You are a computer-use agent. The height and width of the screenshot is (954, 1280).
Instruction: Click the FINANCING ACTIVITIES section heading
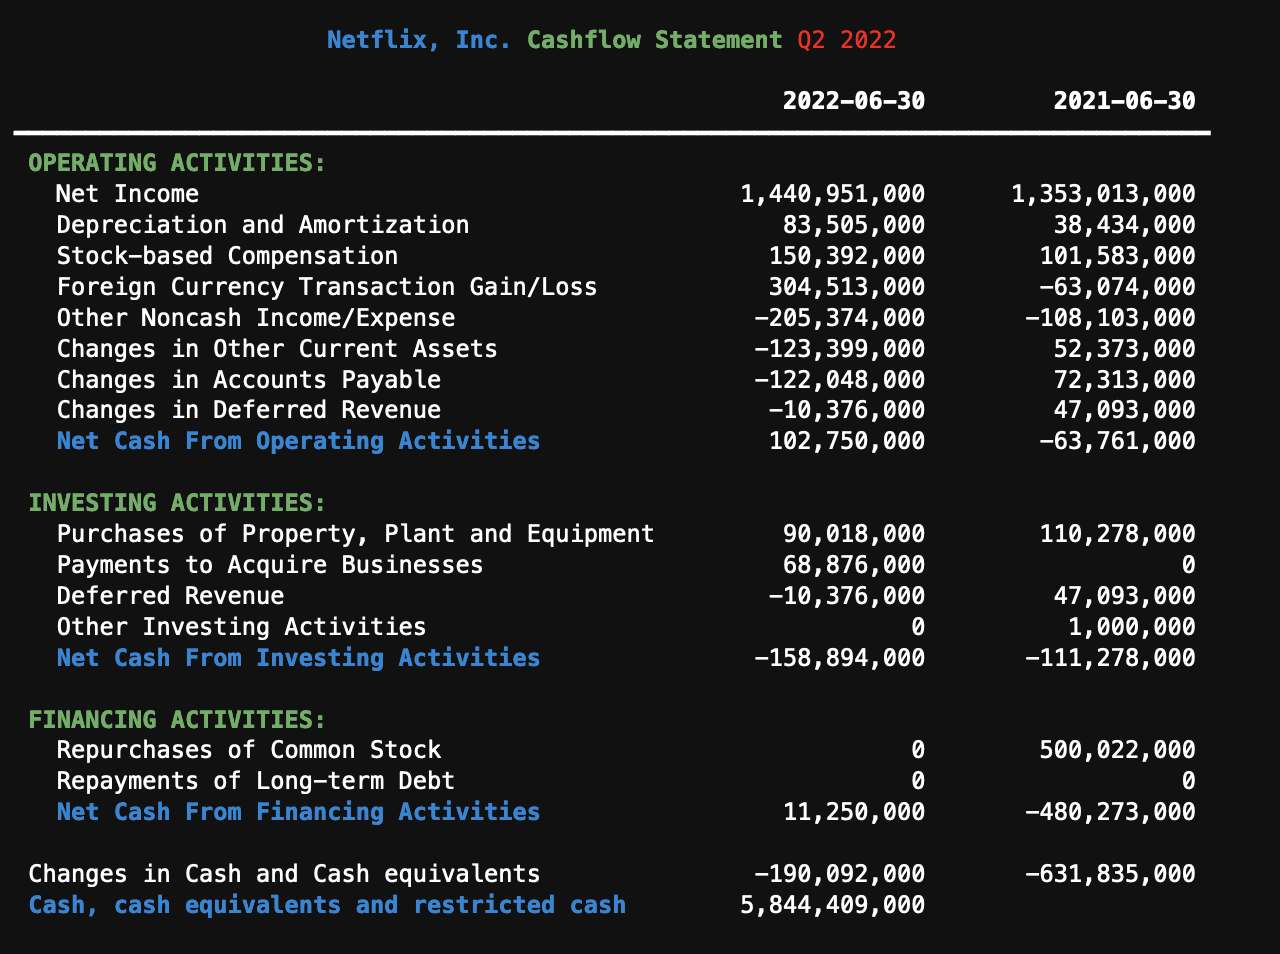pyautogui.click(x=177, y=720)
